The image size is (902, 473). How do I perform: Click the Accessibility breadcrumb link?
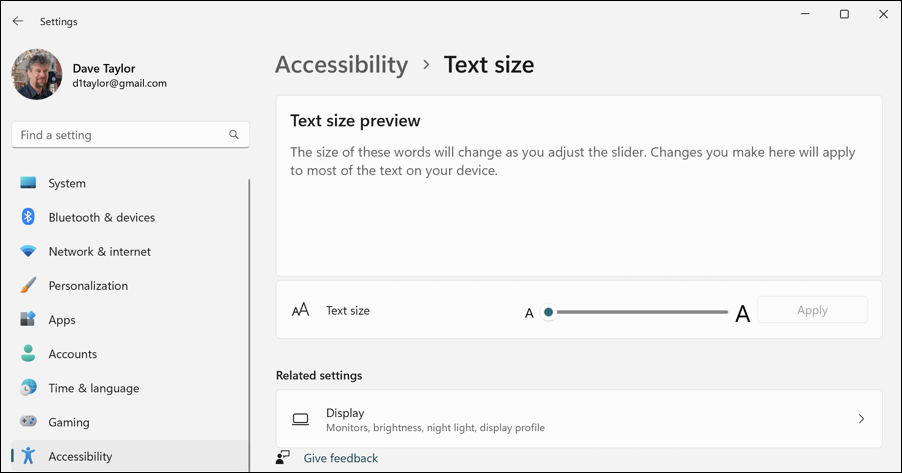pos(342,64)
